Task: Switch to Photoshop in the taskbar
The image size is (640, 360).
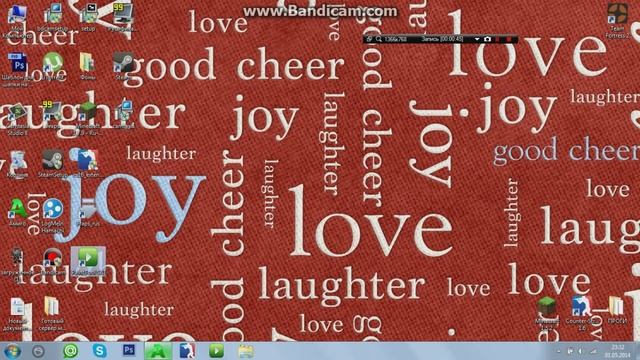Action: 129,351
